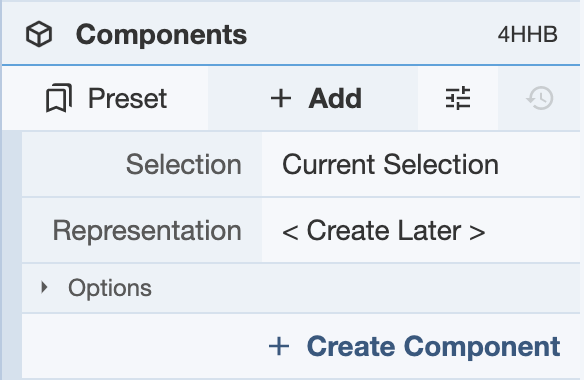Click the Representation field label
The height and width of the screenshot is (380, 584).
coord(147,231)
